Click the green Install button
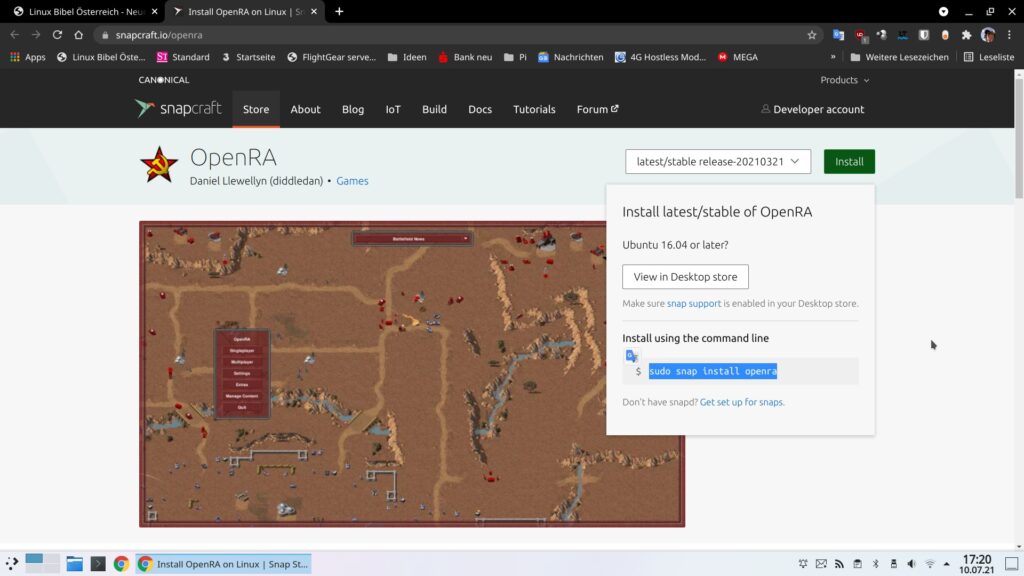The image size is (1024, 576). tap(849, 161)
